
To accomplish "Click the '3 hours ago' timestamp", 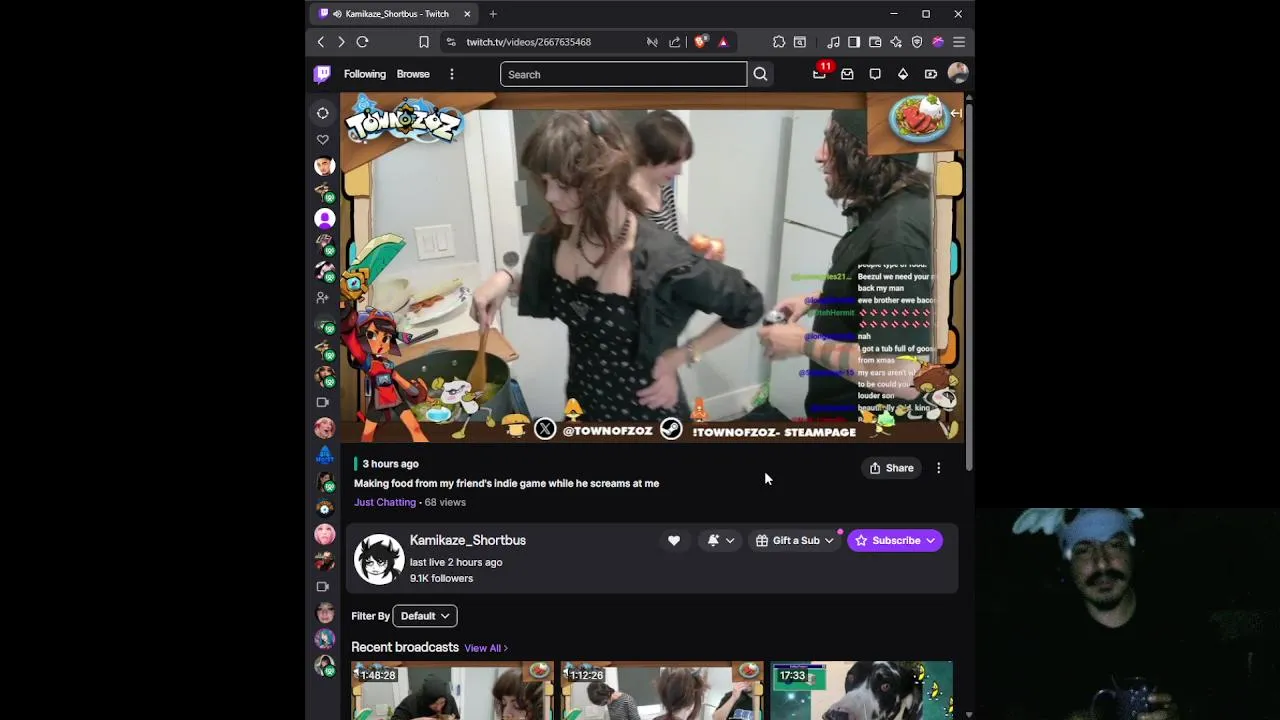I will (x=390, y=464).
